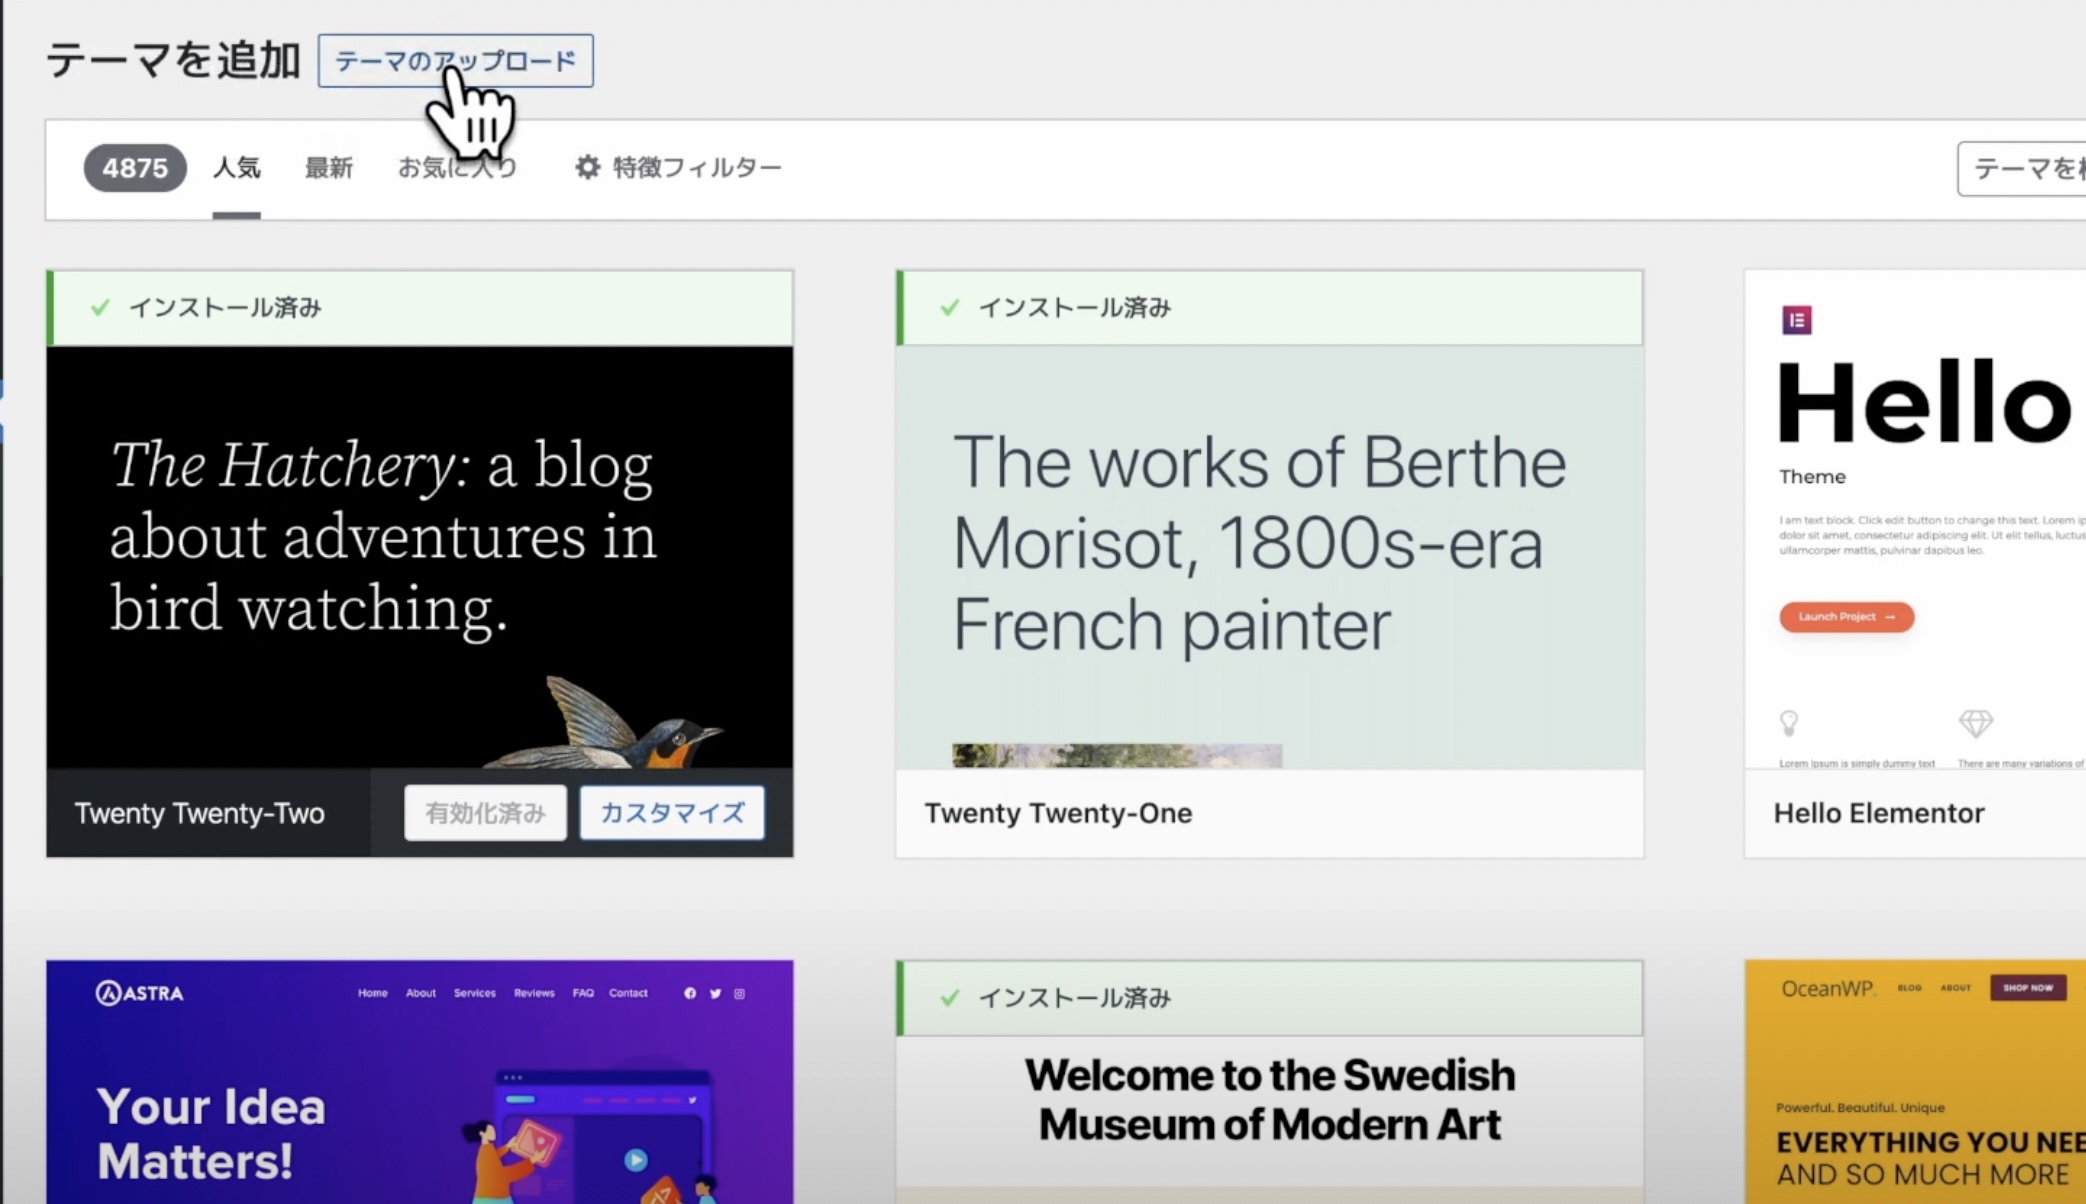The height and width of the screenshot is (1204, 2086).
Task: Click the SHOP NOW button in OceanWP preview
Action: (2028, 987)
